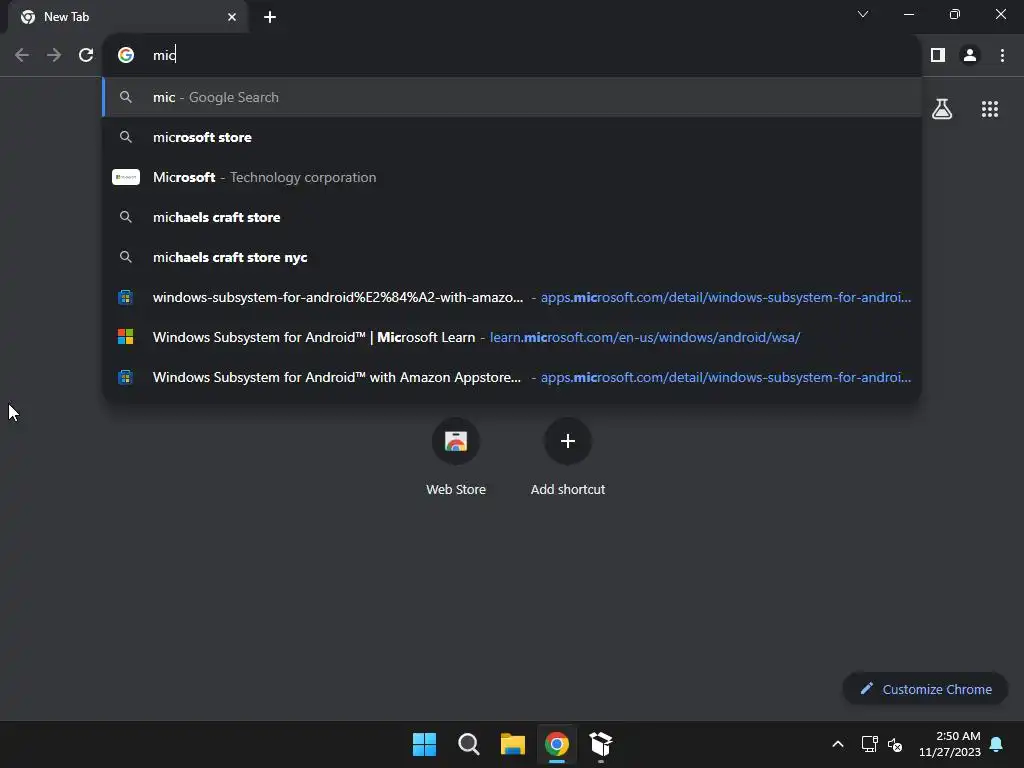The height and width of the screenshot is (768, 1024).
Task: Pick 'michaels craft store' suggestion
Action: (x=512, y=217)
